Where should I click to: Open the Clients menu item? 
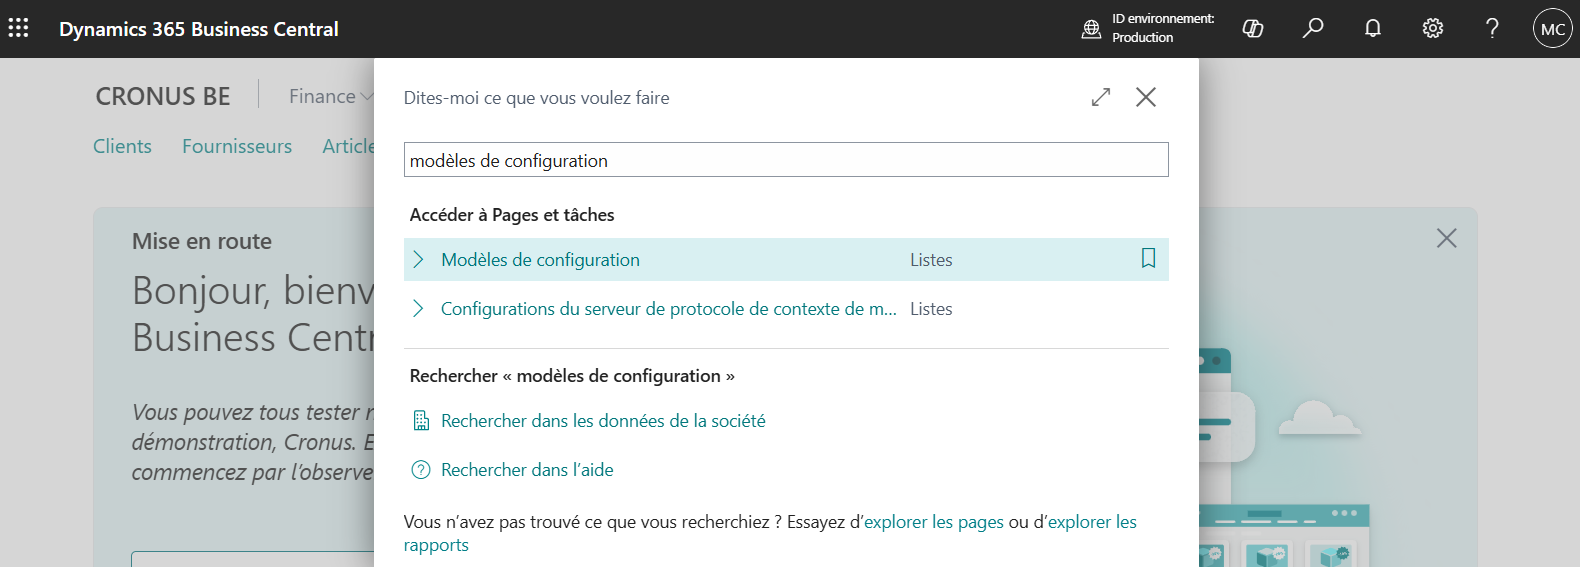point(122,146)
